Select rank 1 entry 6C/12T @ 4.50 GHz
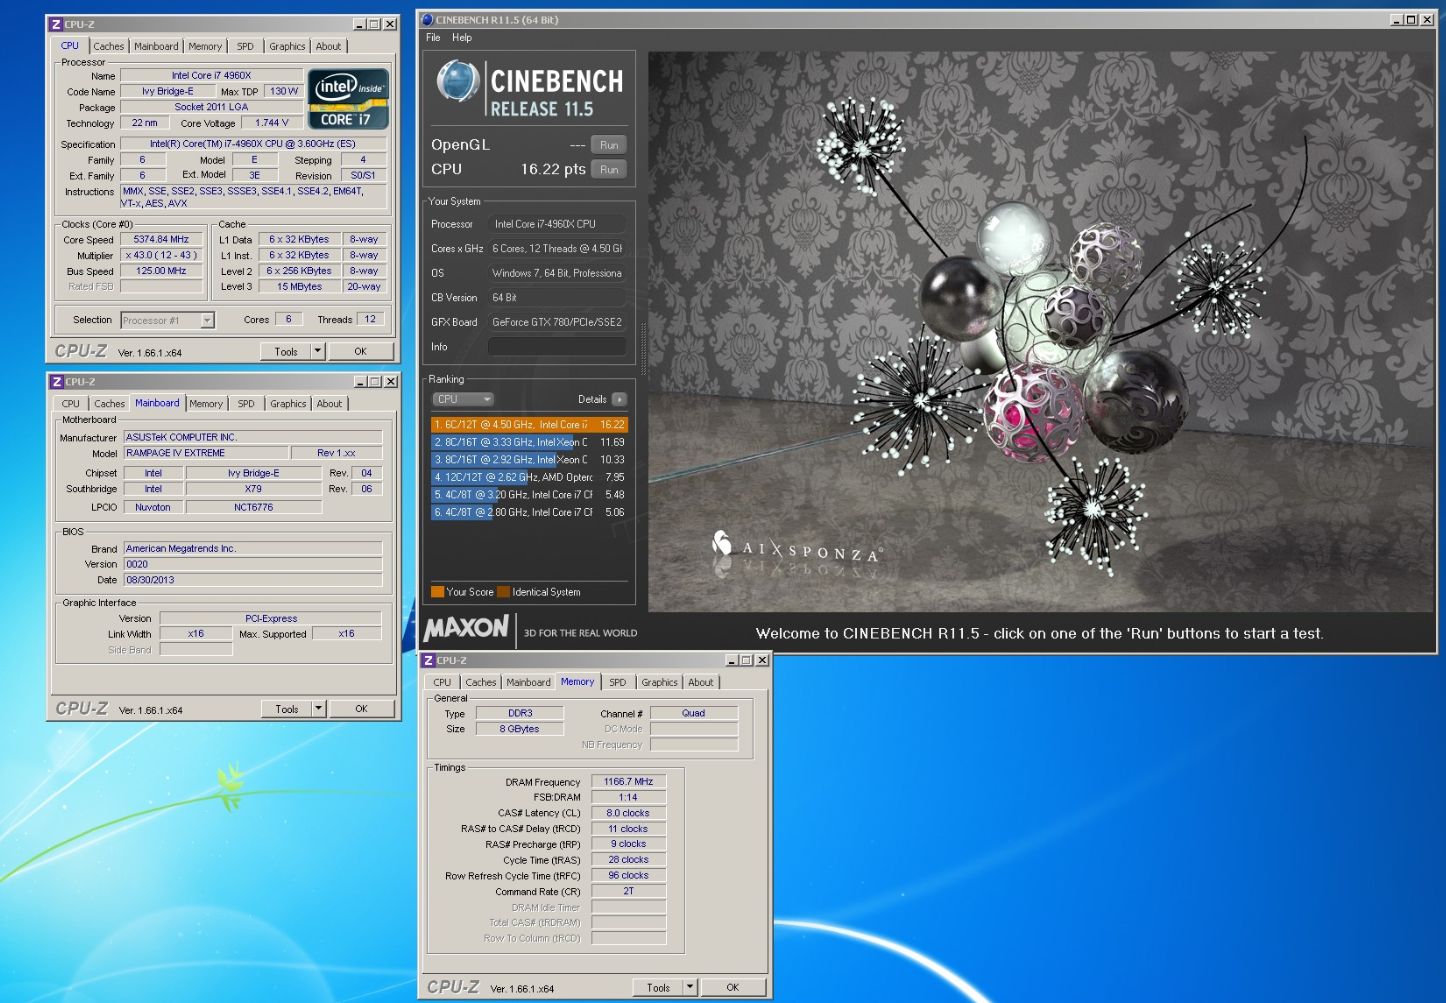The height and width of the screenshot is (1003, 1446). [x=529, y=425]
